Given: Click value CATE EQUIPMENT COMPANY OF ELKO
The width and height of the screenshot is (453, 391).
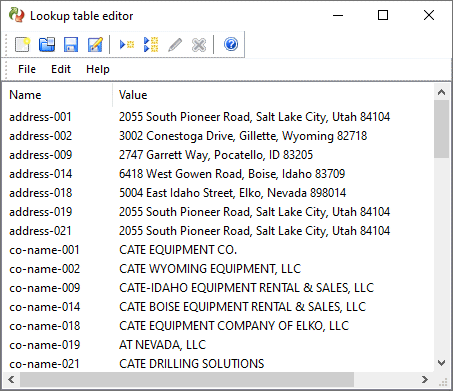Looking at the screenshot, I should [234, 326].
